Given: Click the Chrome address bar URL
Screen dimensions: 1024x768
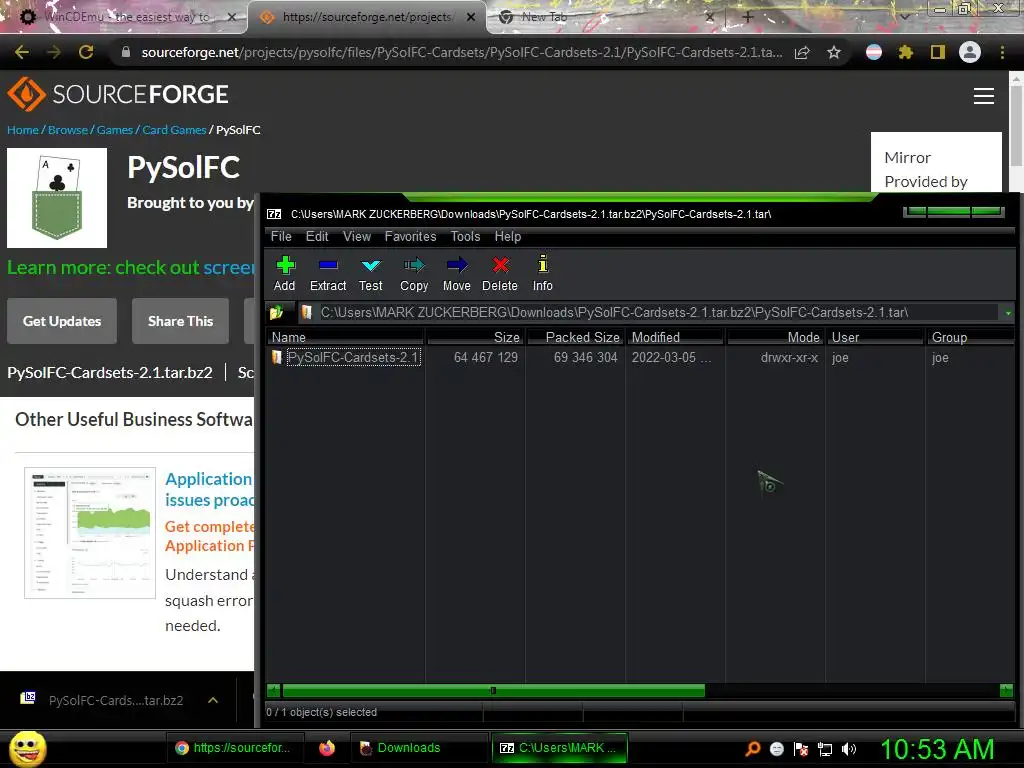Looking at the screenshot, I should 462,52.
